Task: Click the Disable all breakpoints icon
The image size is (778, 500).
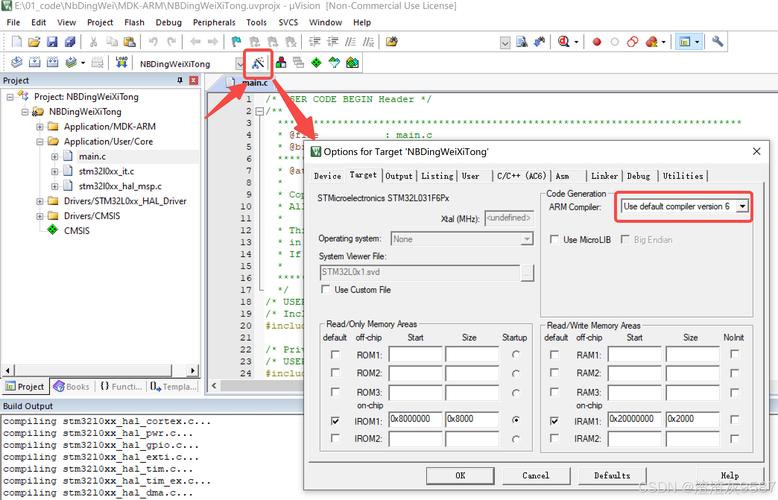Action: [633, 42]
